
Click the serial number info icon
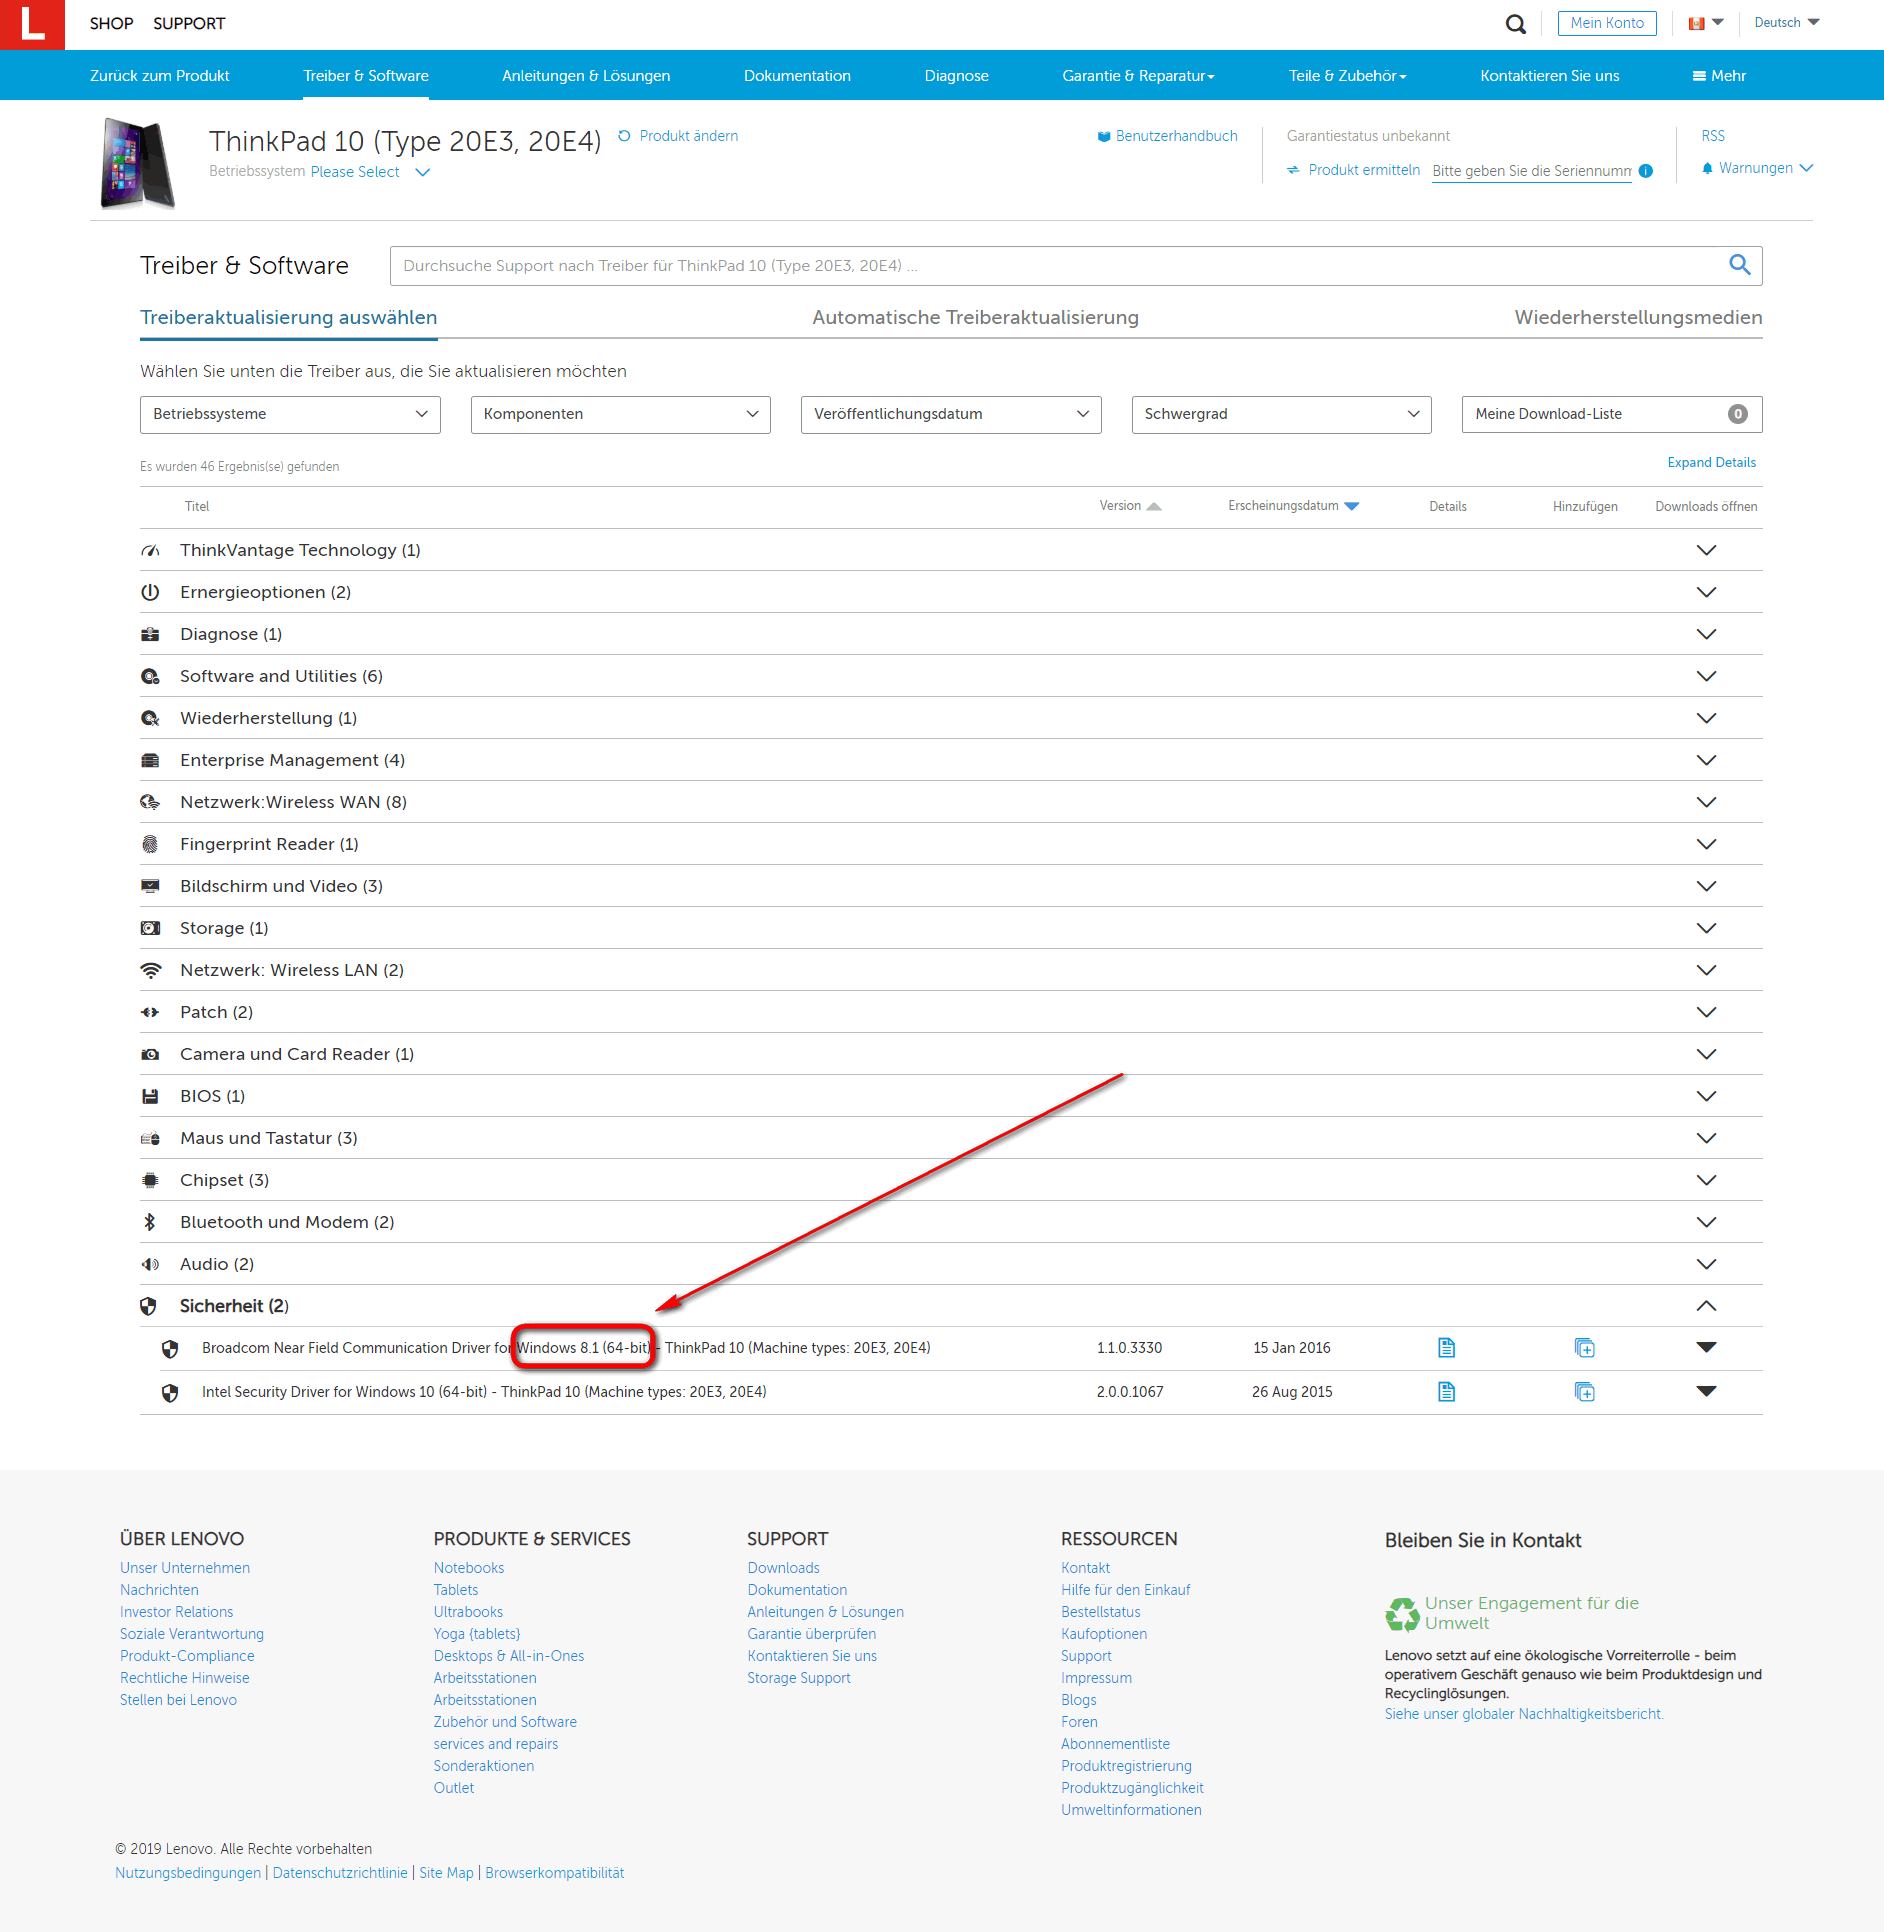[1646, 171]
